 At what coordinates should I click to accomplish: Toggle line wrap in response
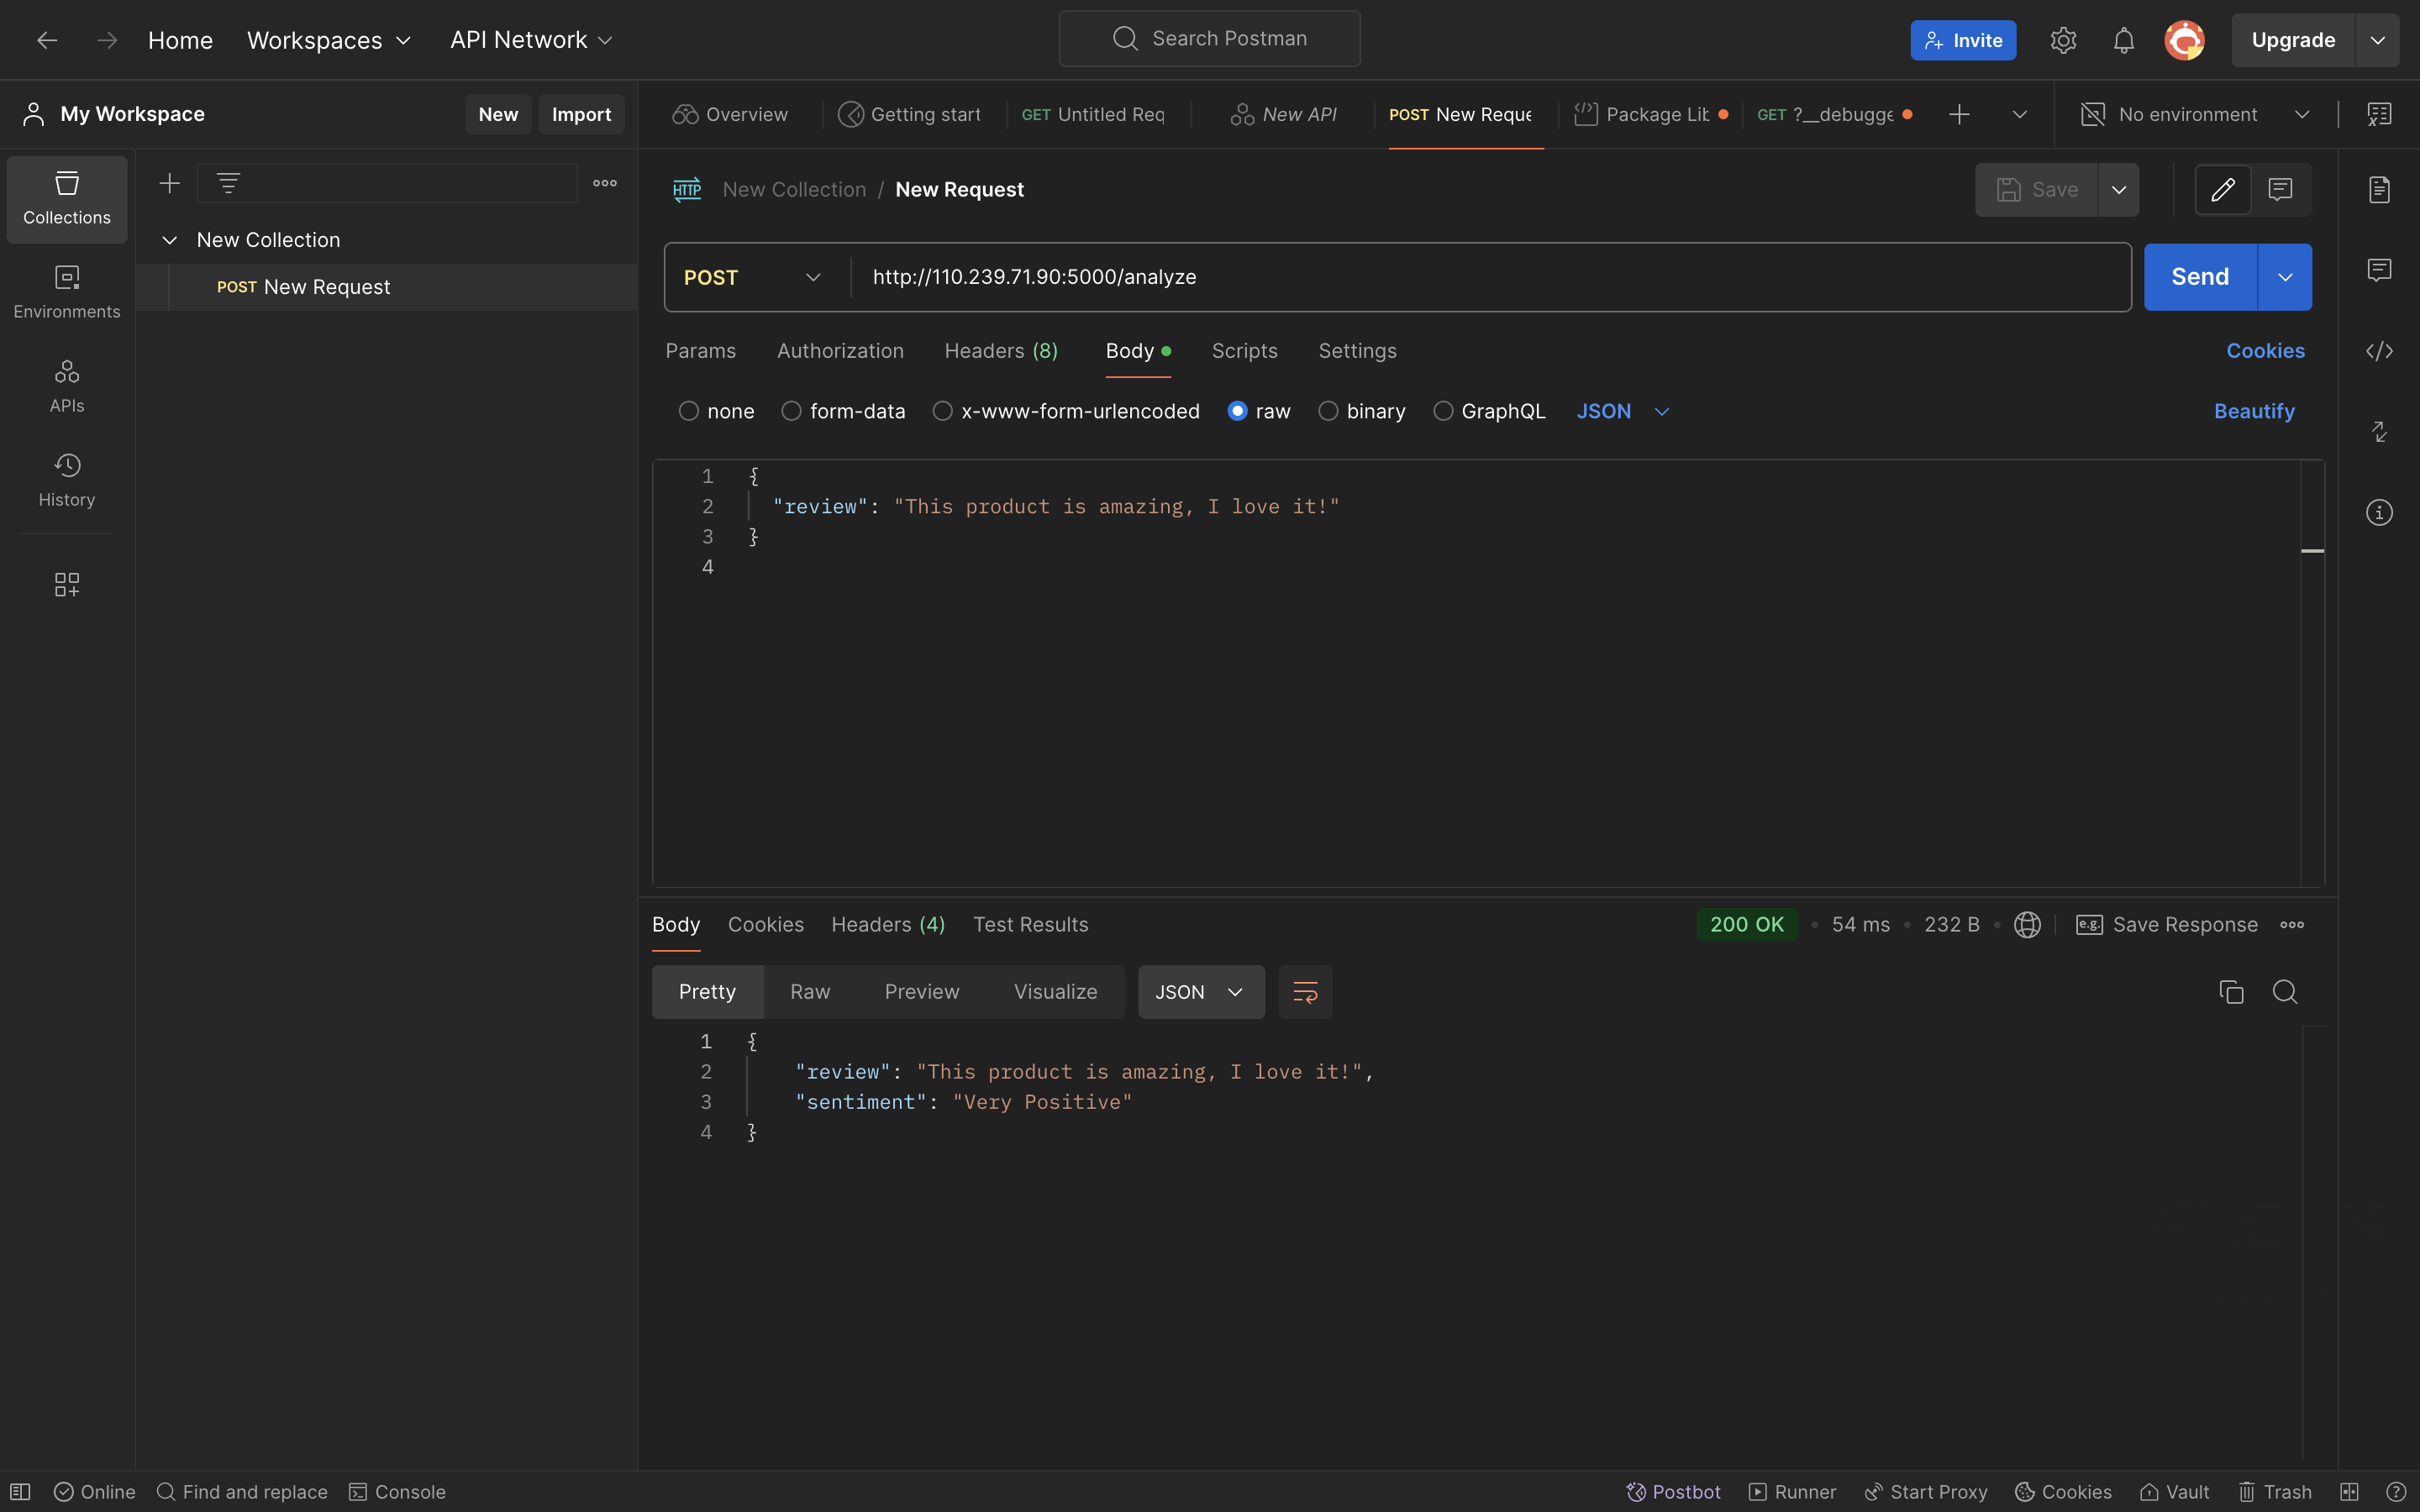pyautogui.click(x=1305, y=991)
